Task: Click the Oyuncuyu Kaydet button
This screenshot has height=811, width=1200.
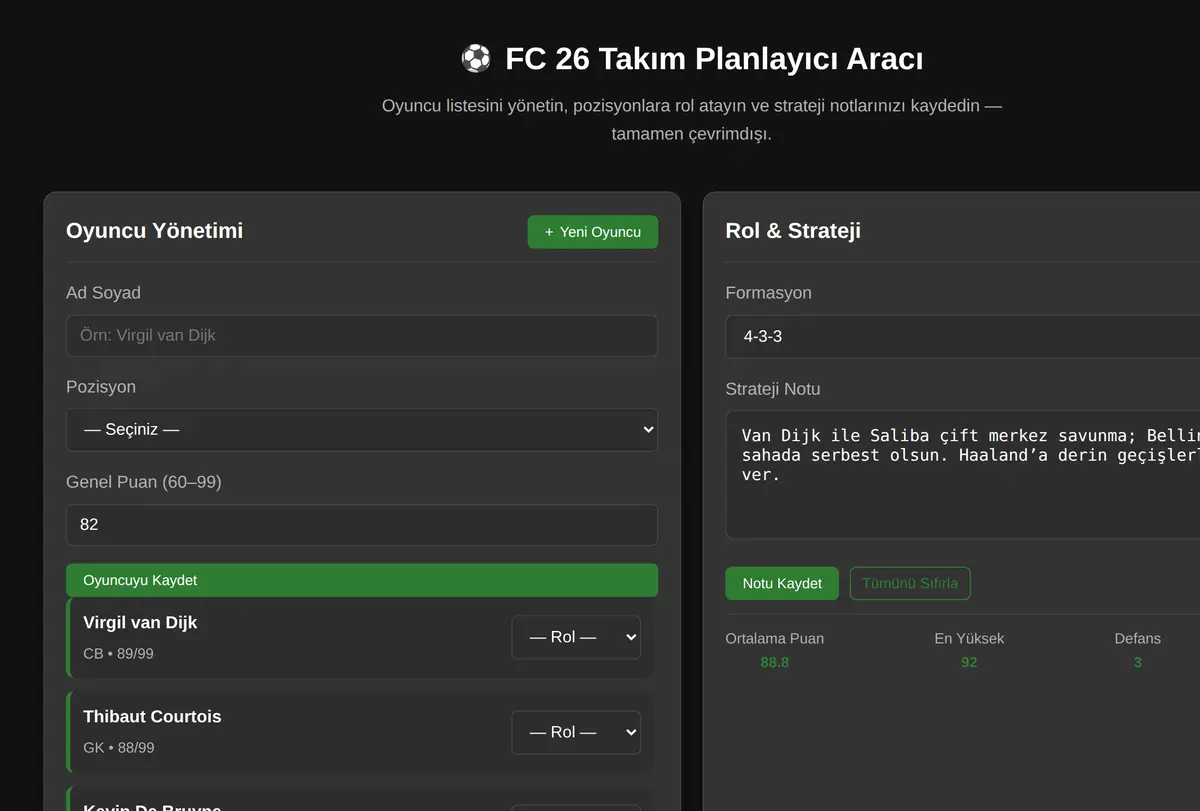Action: point(362,580)
